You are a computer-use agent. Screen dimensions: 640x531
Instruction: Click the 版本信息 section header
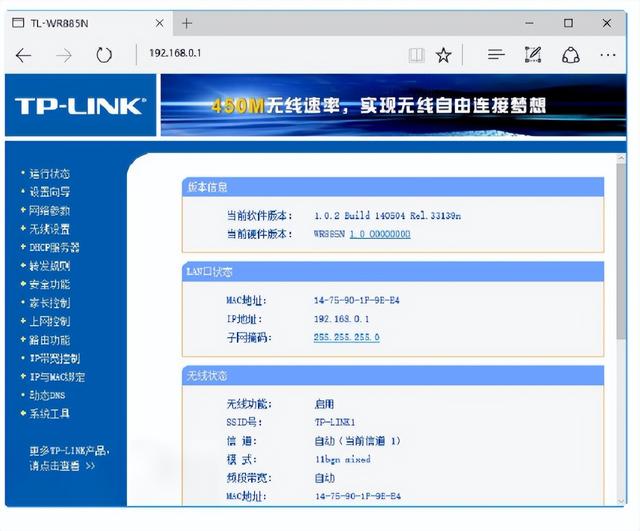pos(393,187)
